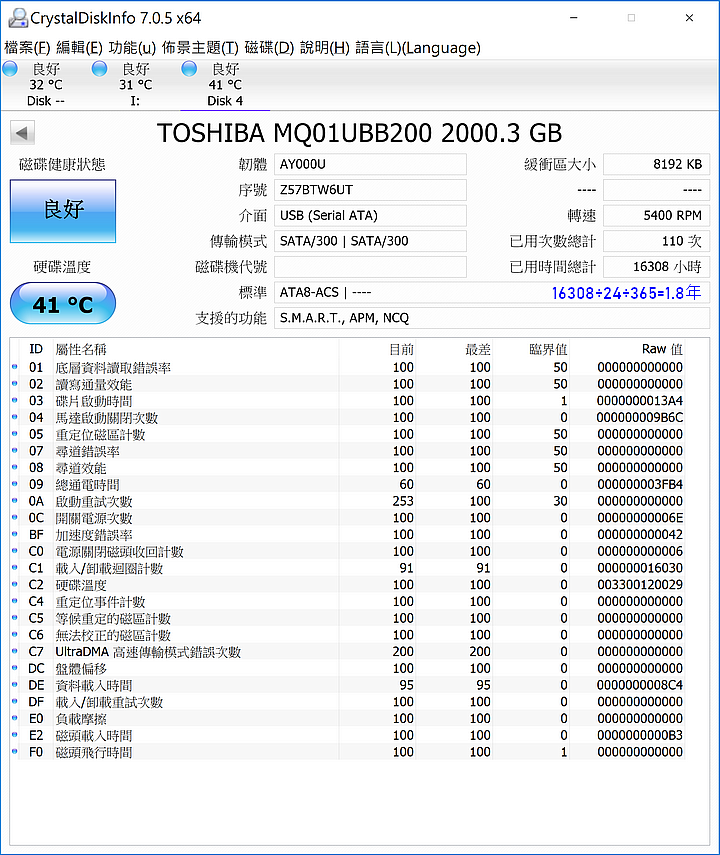
Task: Click the firmware field AY000U
Action: click(x=370, y=164)
